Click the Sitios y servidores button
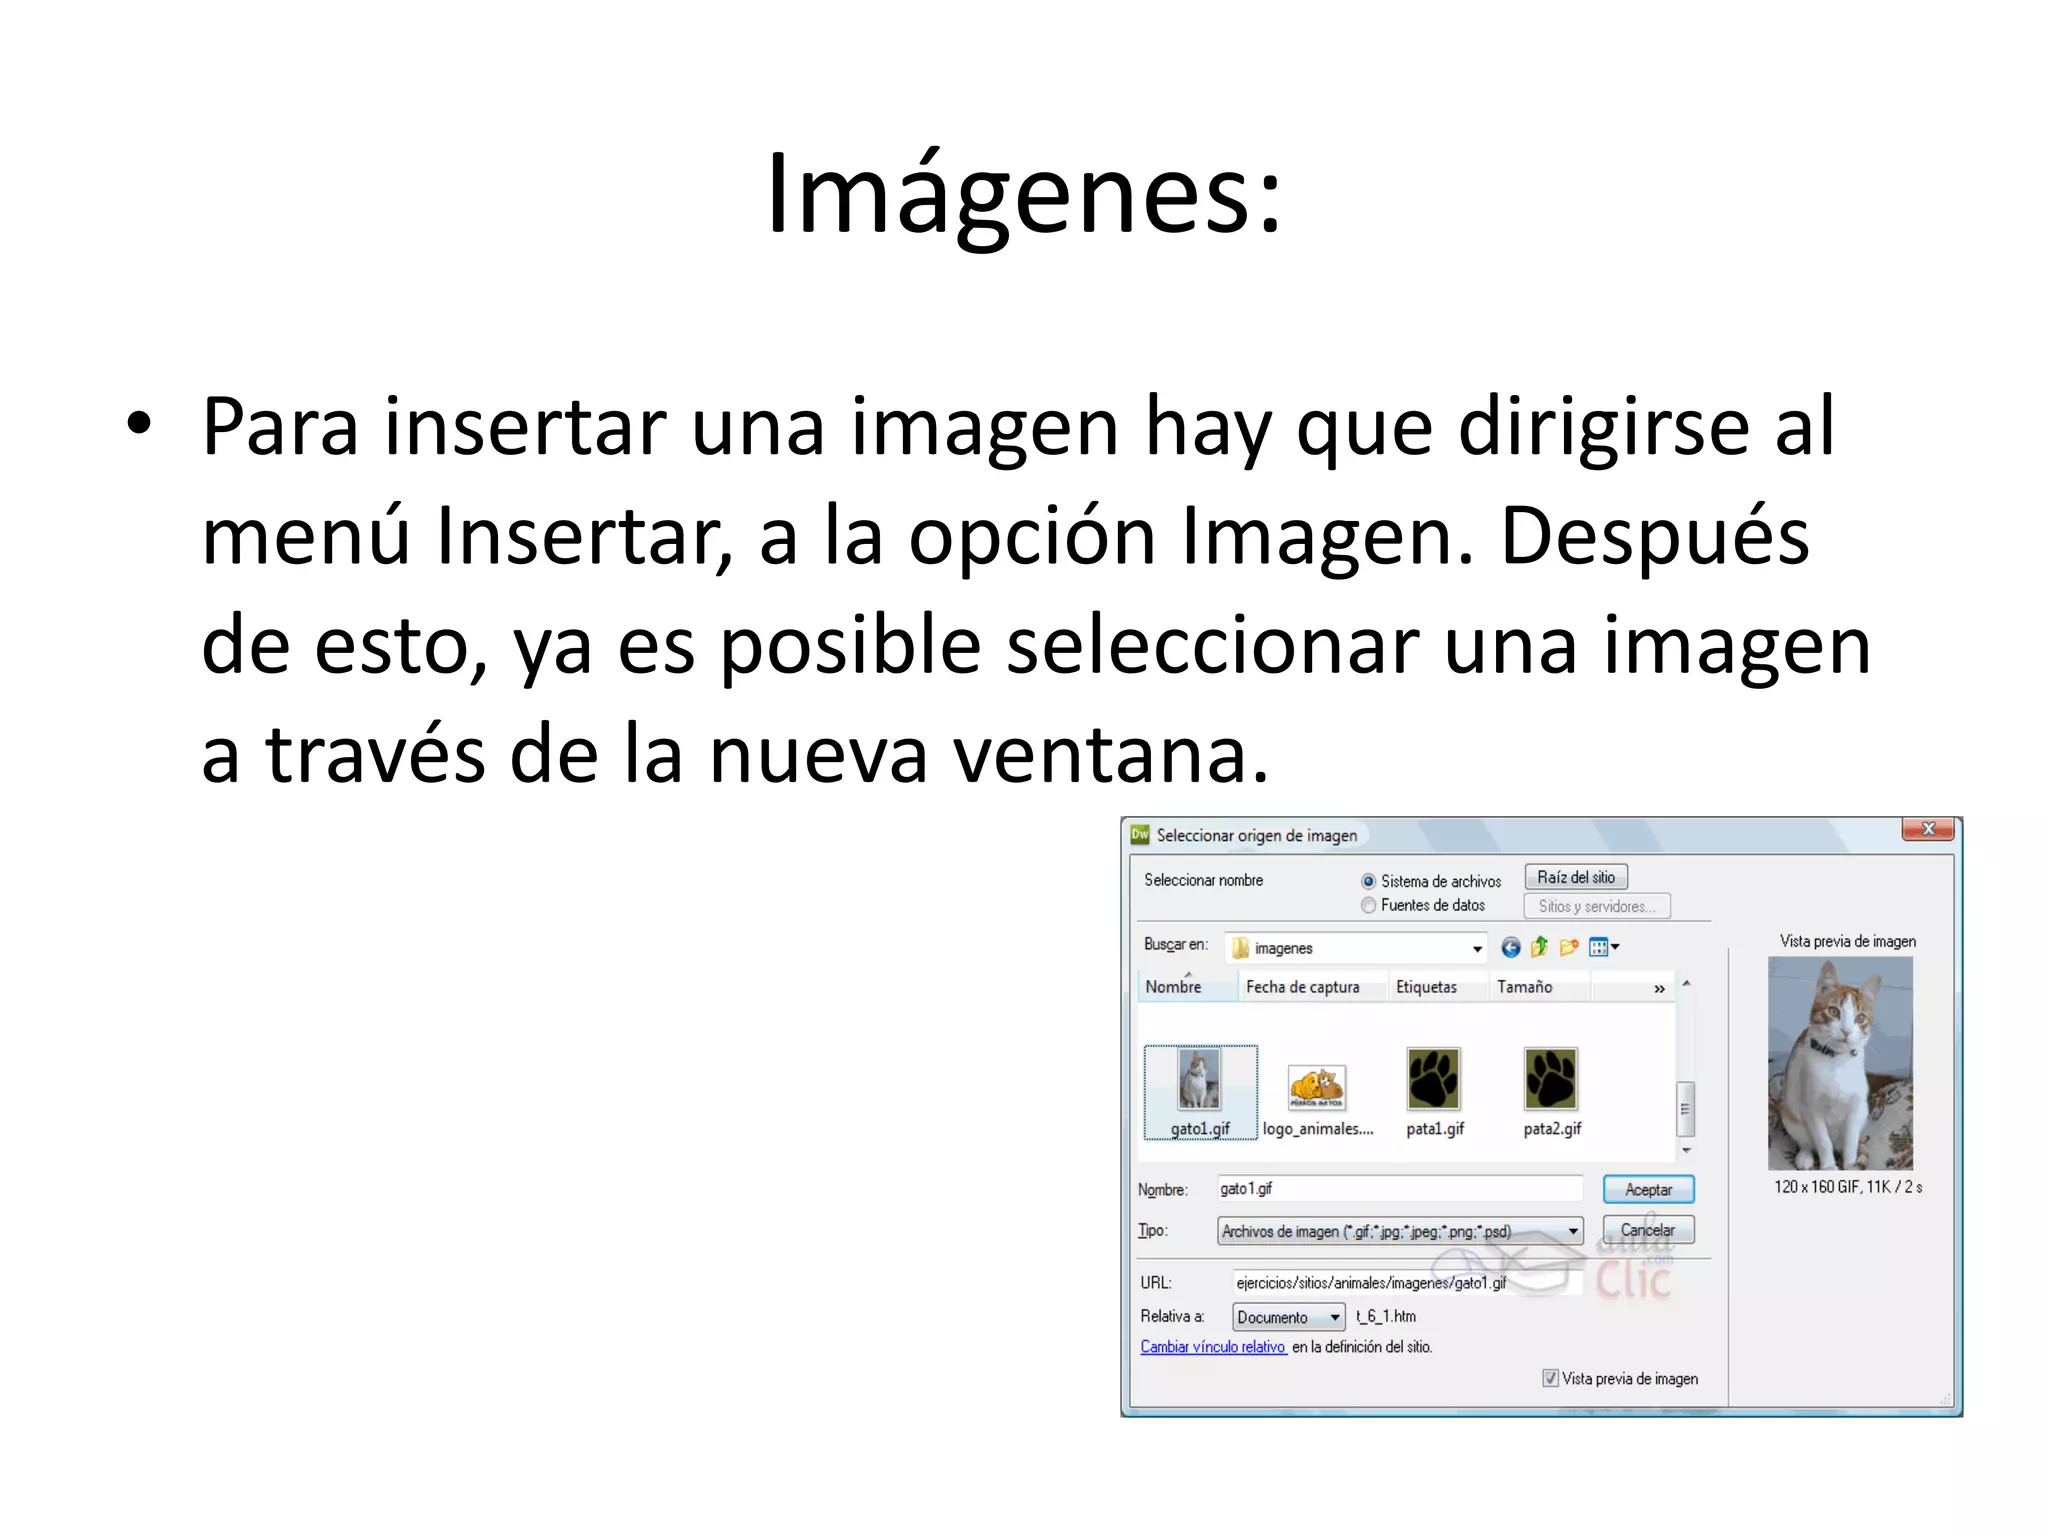The image size is (2048, 1536). point(1597,906)
